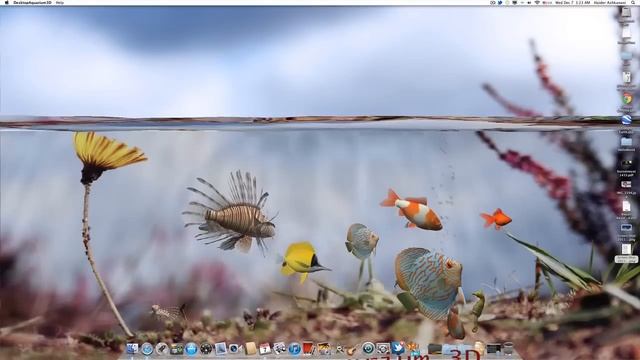Image resolution: width=640 pixels, height=360 pixels.
Task: Open Time Machine from the Dock
Action: coord(368,348)
